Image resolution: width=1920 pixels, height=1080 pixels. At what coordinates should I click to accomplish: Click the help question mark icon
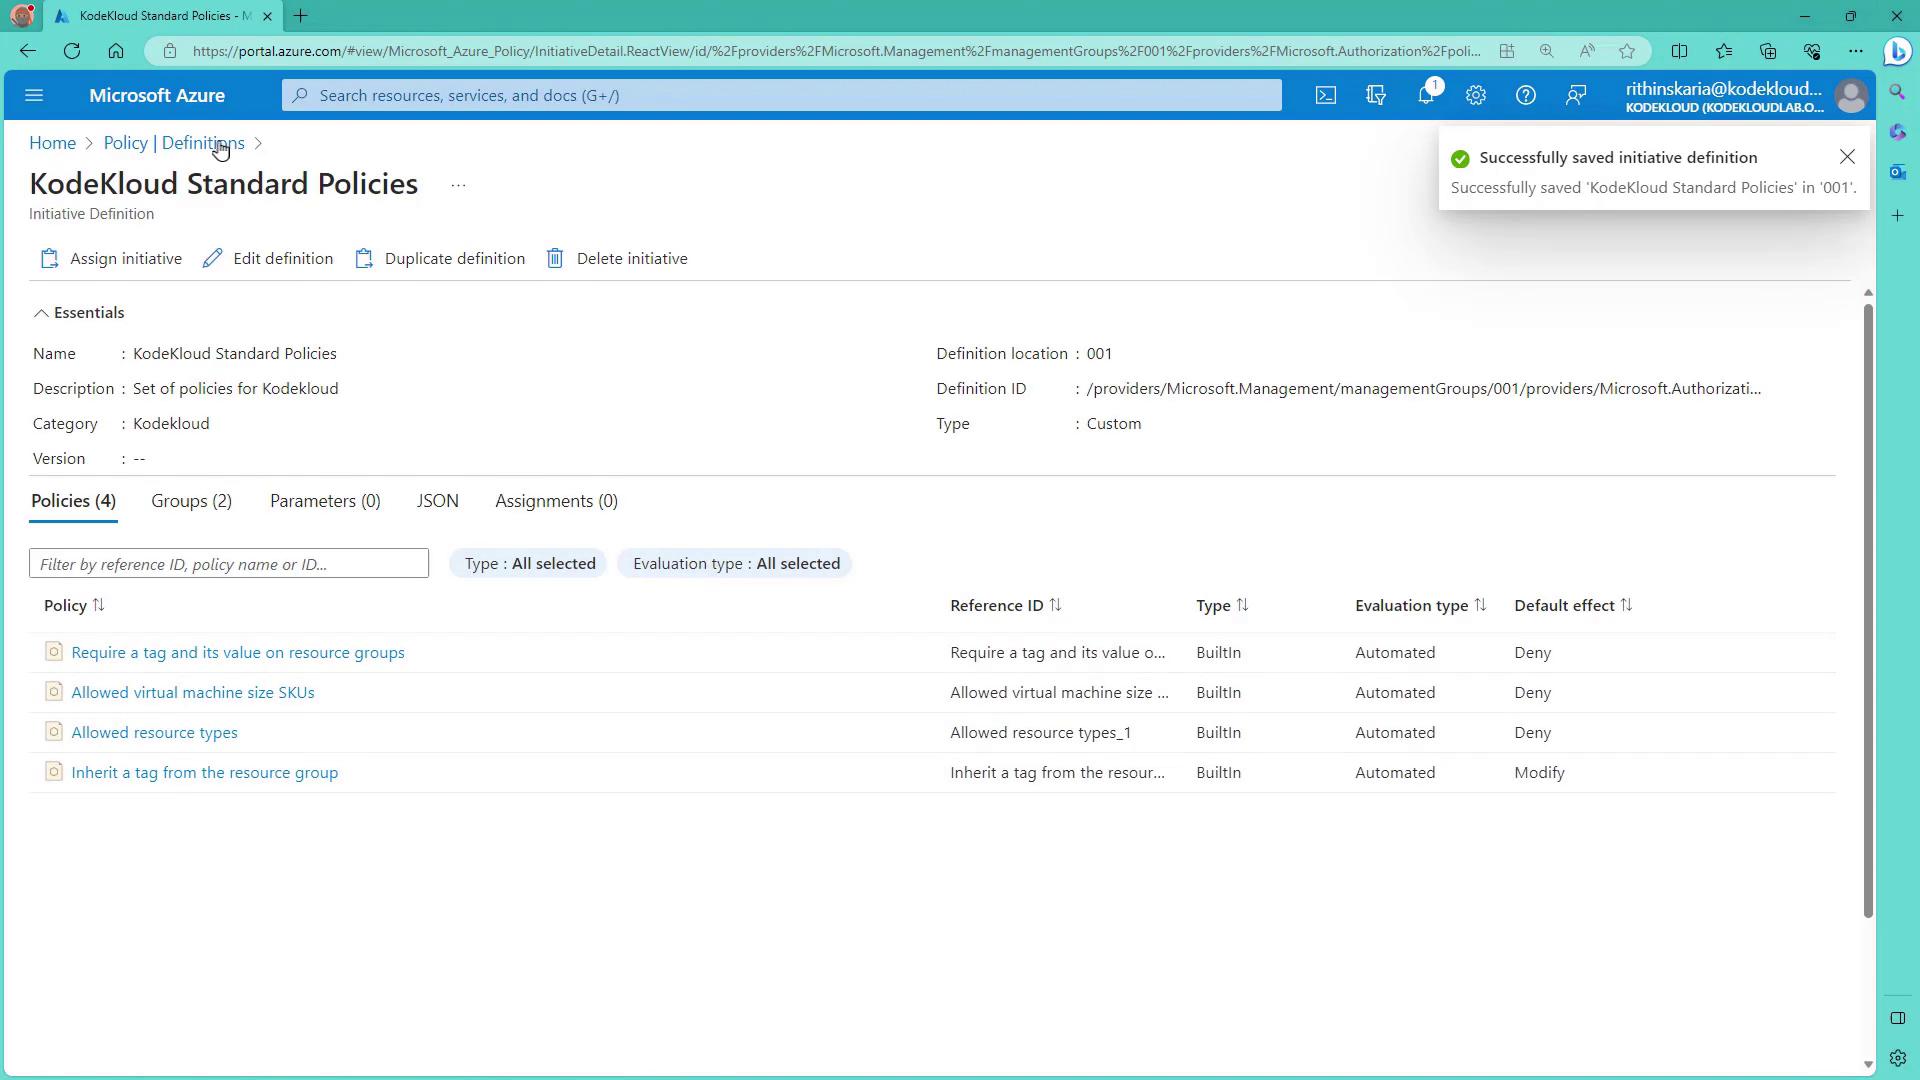coord(1525,95)
